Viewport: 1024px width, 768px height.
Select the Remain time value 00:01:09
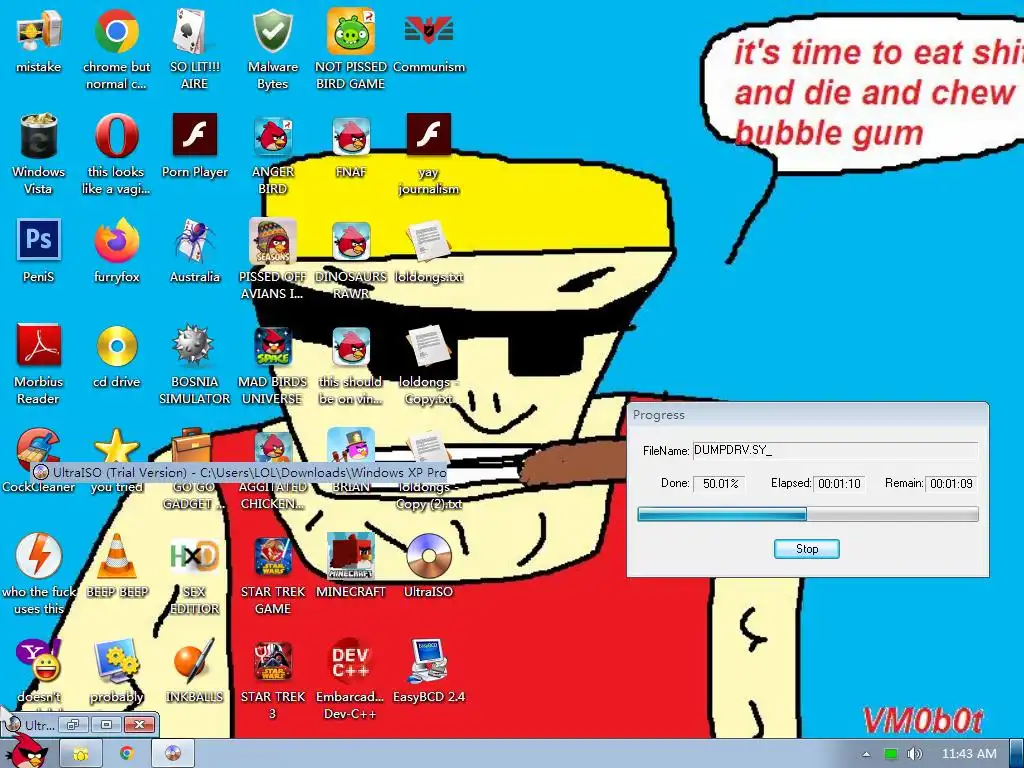click(952, 483)
